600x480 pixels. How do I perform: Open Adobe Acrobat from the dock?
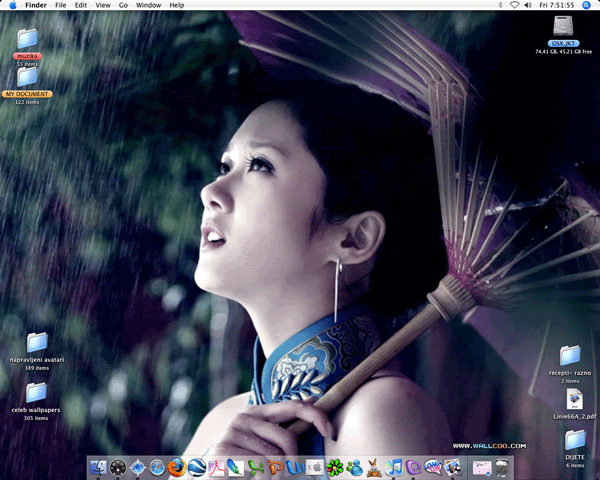pos(215,467)
